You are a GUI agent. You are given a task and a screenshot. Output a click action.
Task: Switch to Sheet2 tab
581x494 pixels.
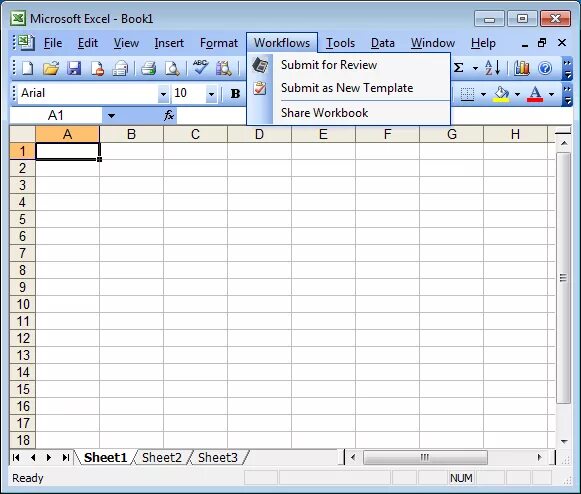(x=162, y=458)
